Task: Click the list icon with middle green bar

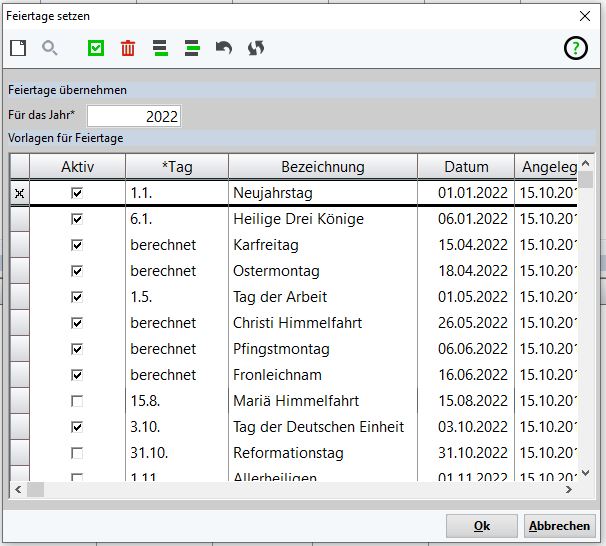Action: tap(192, 48)
